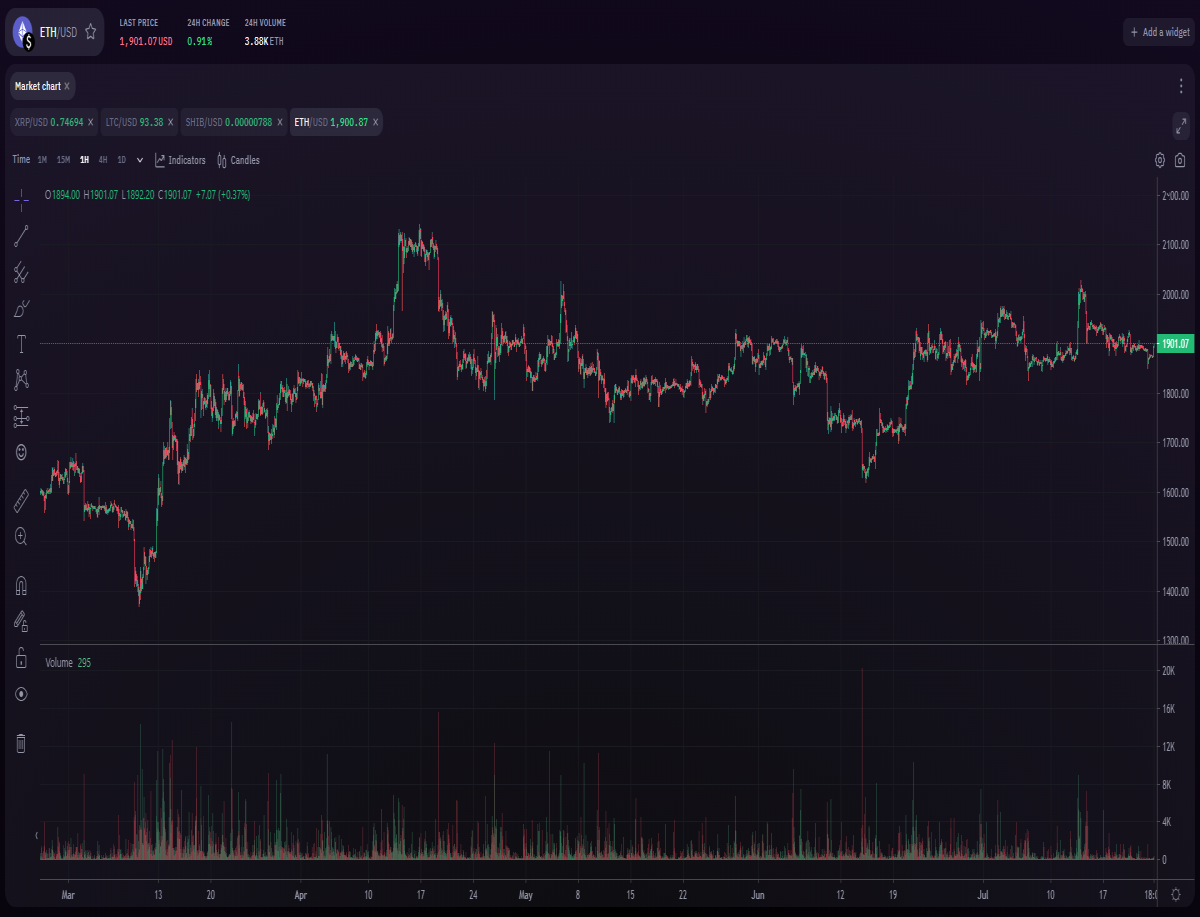Screen dimensions: 1200x917
Task: Click the Add a widget button
Action: [1159, 32]
